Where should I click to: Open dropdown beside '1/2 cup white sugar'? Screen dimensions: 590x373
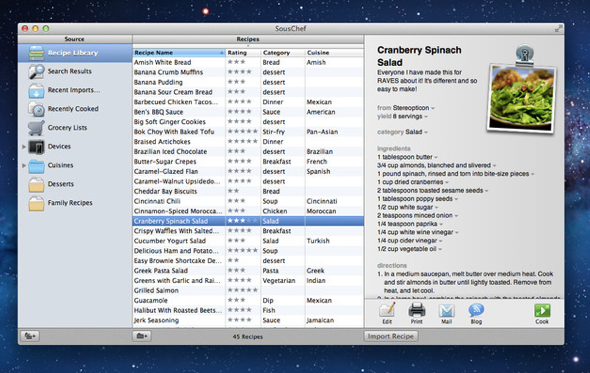pyautogui.click(x=436, y=207)
